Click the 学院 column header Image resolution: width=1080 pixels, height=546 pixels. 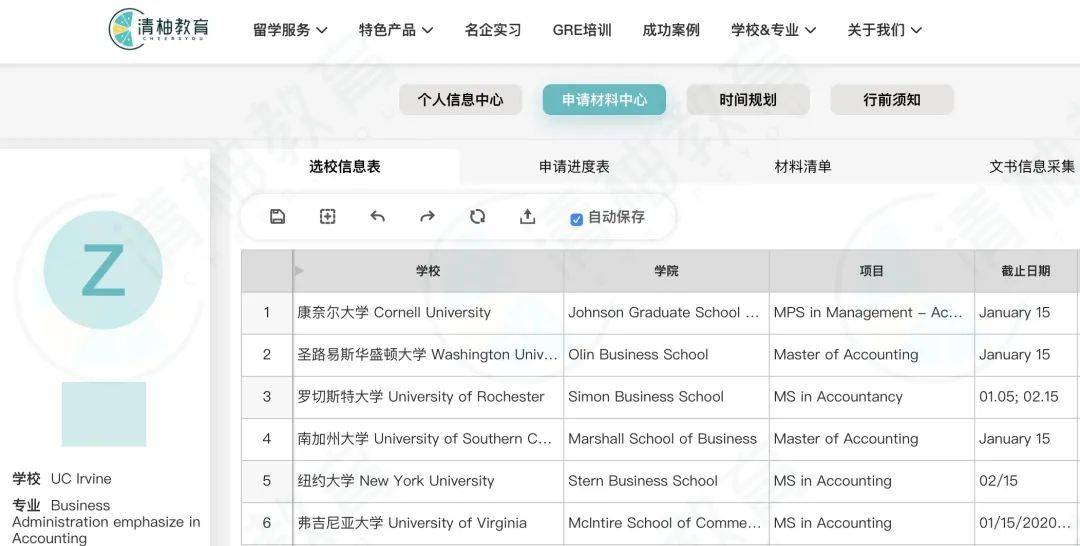[666, 271]
